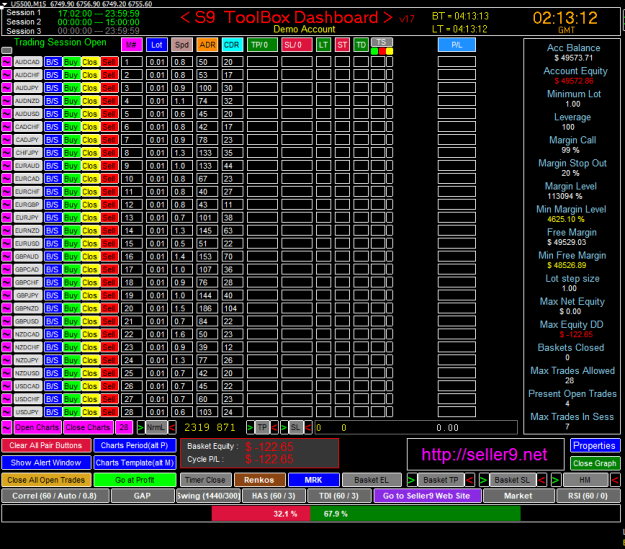
Task: Click the Close Graph button
Action: click(x=594, y=463)
